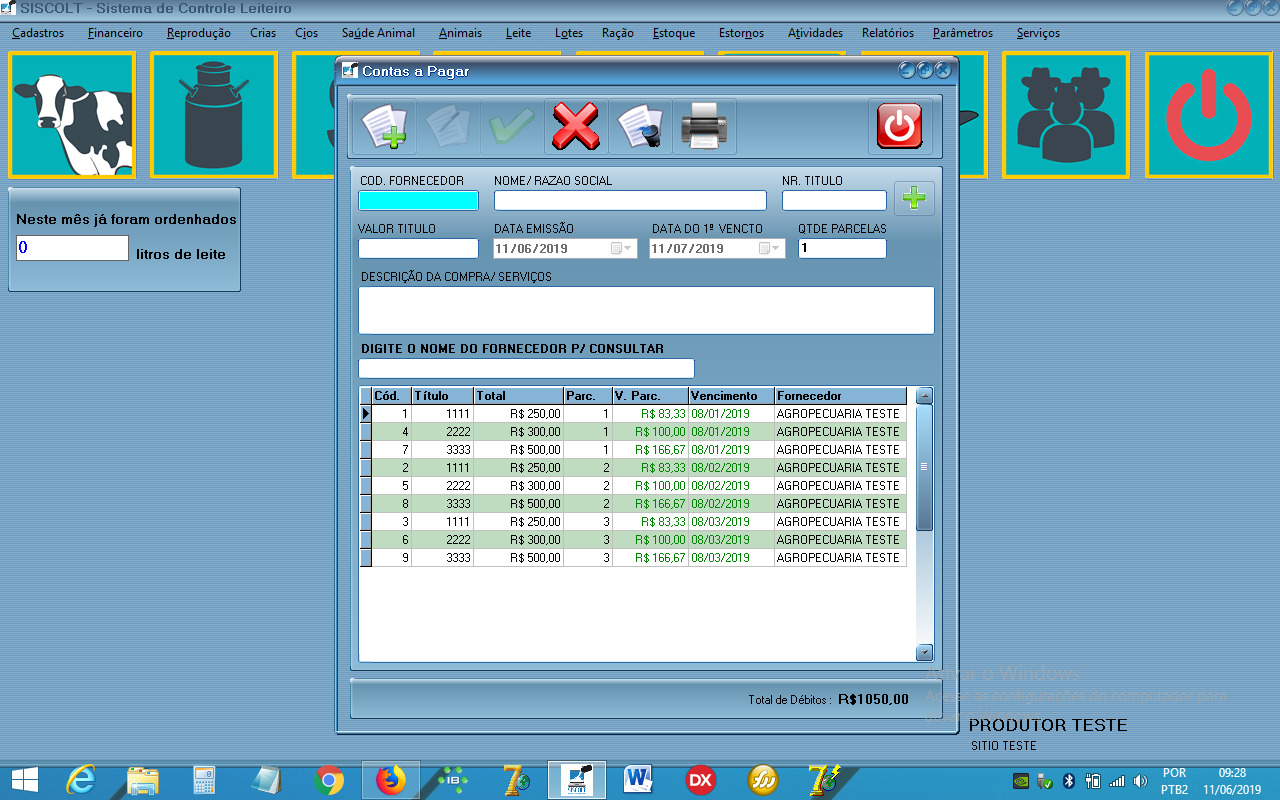Open the Reprodução menu
This screenshot has width=1280, height=800.
[x=199, y=33]
